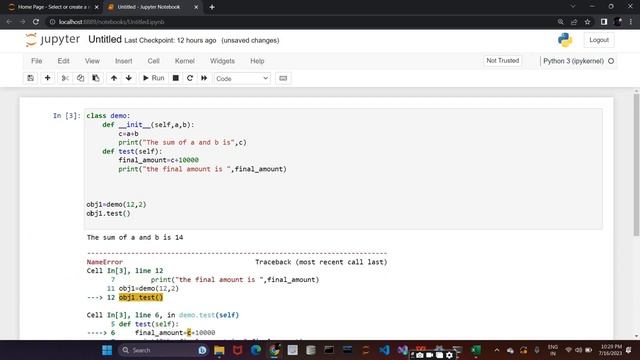The height and width of the screenshot is (360, 640).
Task: Click the taskbar clock and date
Action: [611, 350]
